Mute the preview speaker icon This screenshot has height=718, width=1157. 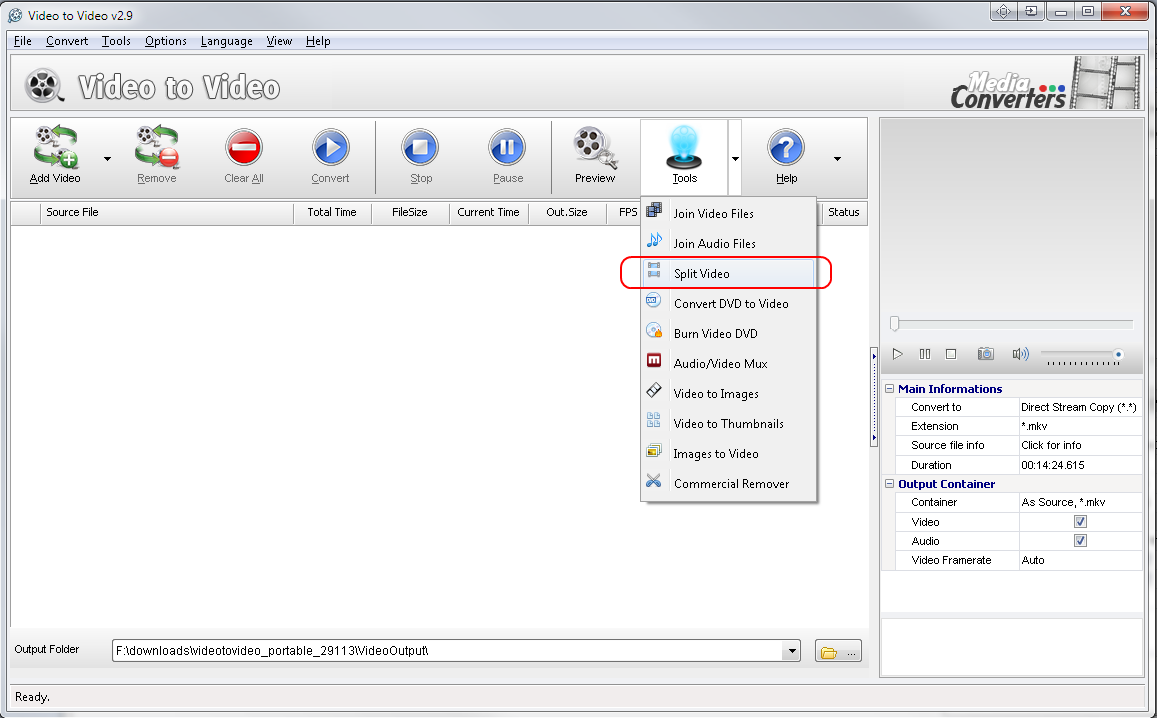1020,354
